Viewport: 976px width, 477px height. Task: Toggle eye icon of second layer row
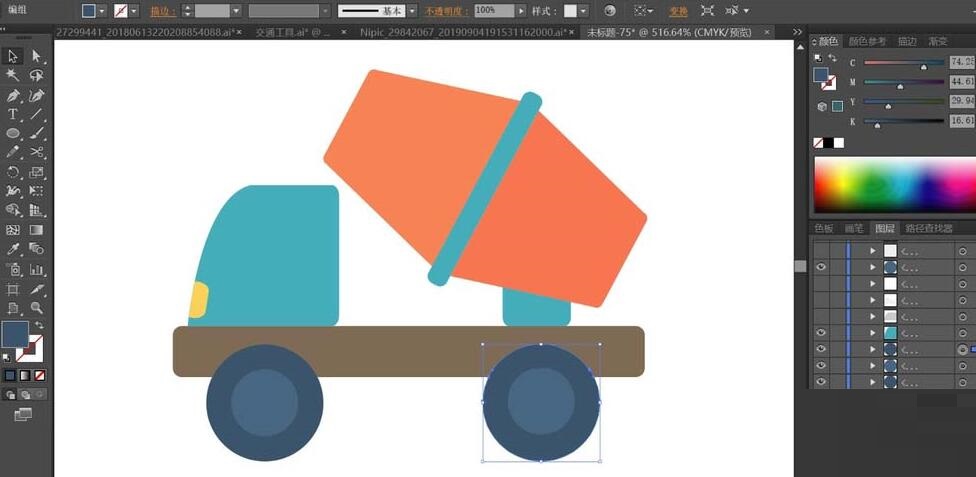click(821, 267)
